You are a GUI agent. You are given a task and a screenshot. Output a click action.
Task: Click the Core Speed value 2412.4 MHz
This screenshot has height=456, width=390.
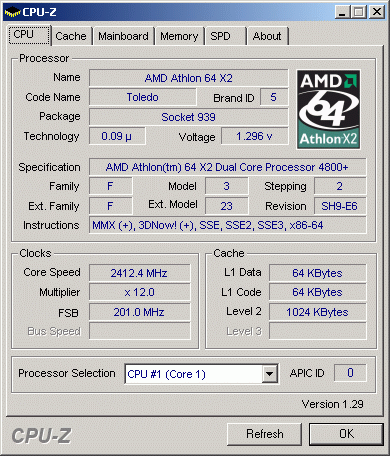coord(140,273)
